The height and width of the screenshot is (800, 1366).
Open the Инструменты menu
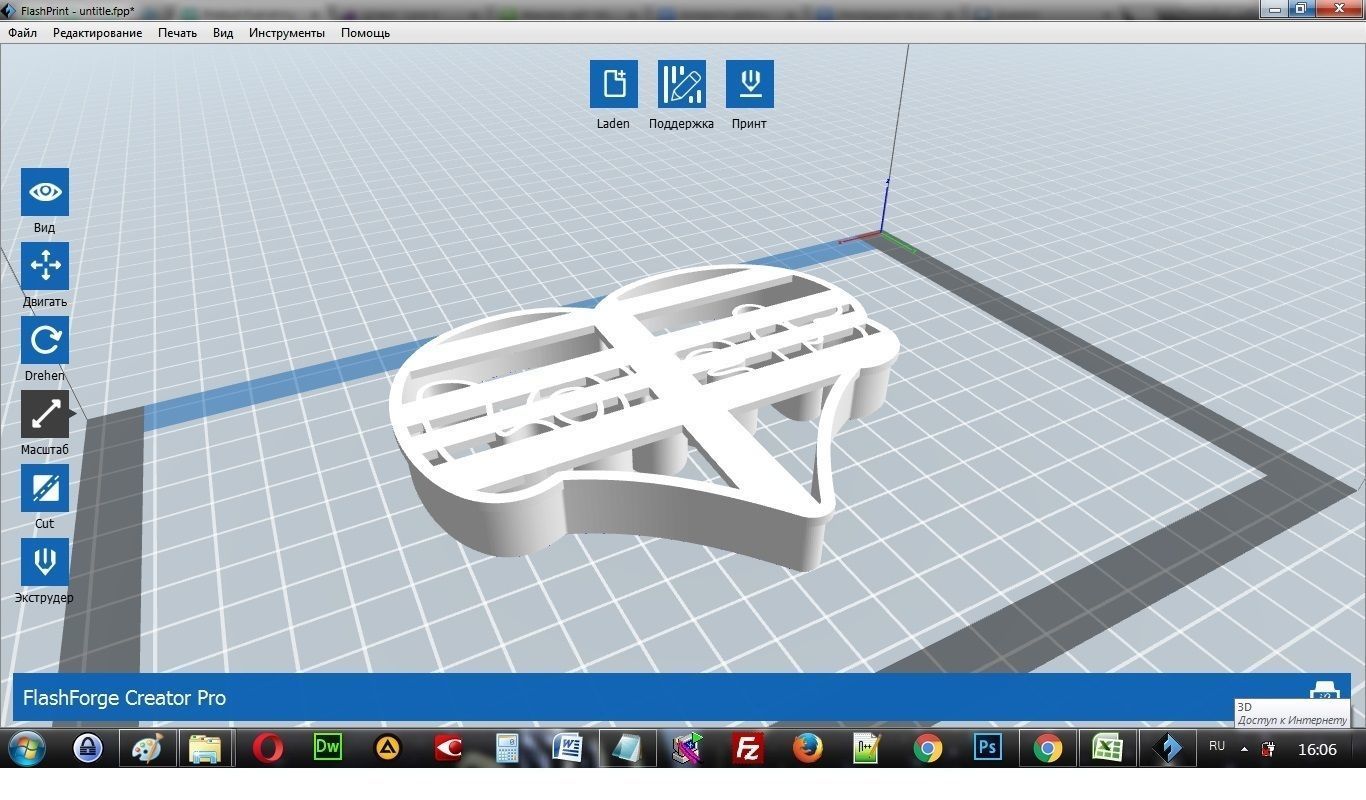click(x=287, y=33)
